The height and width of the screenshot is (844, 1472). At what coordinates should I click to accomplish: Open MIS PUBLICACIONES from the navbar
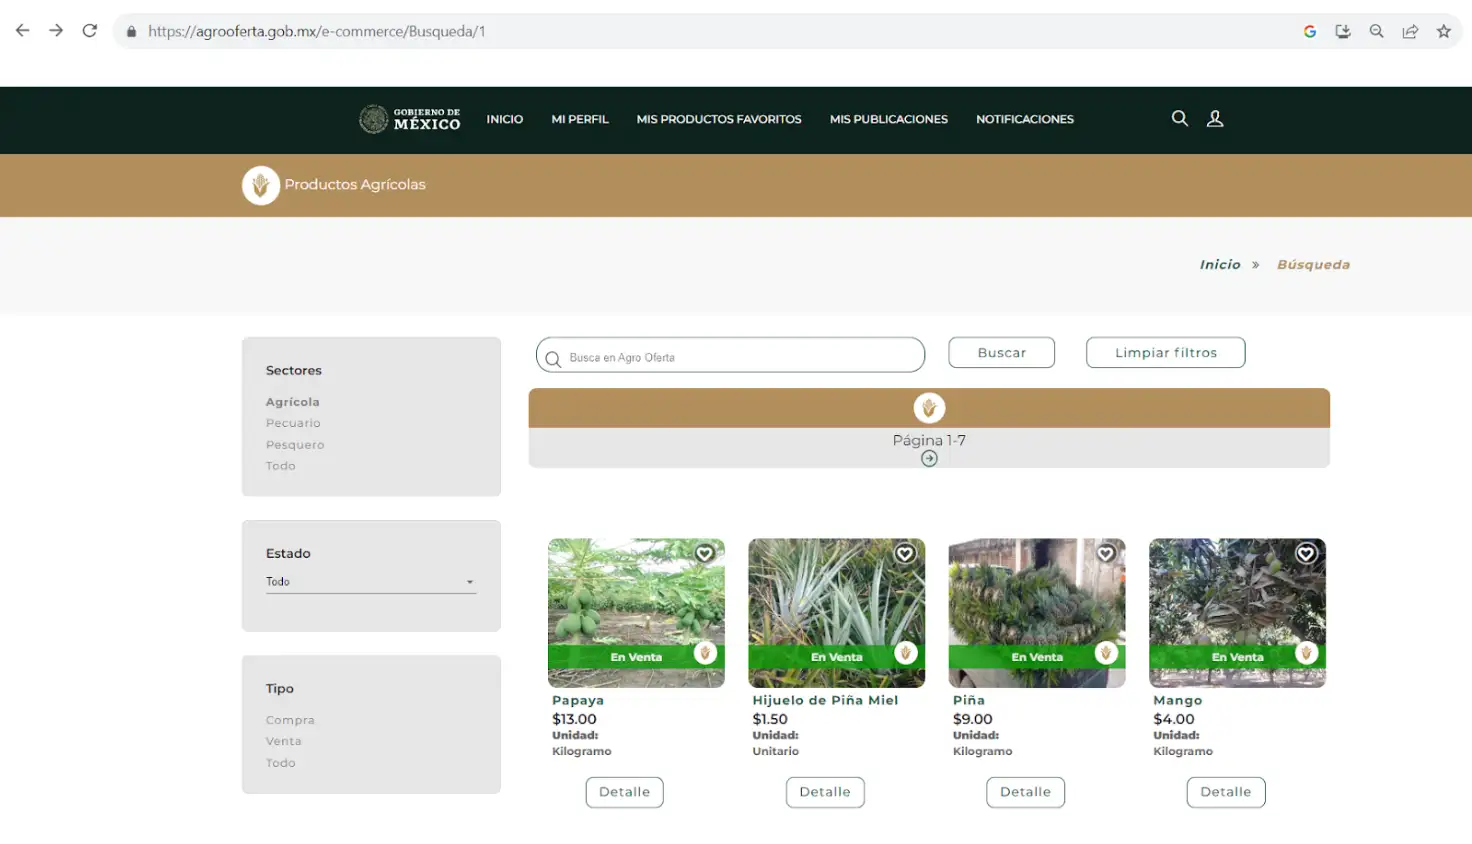(x=889, y=119)
